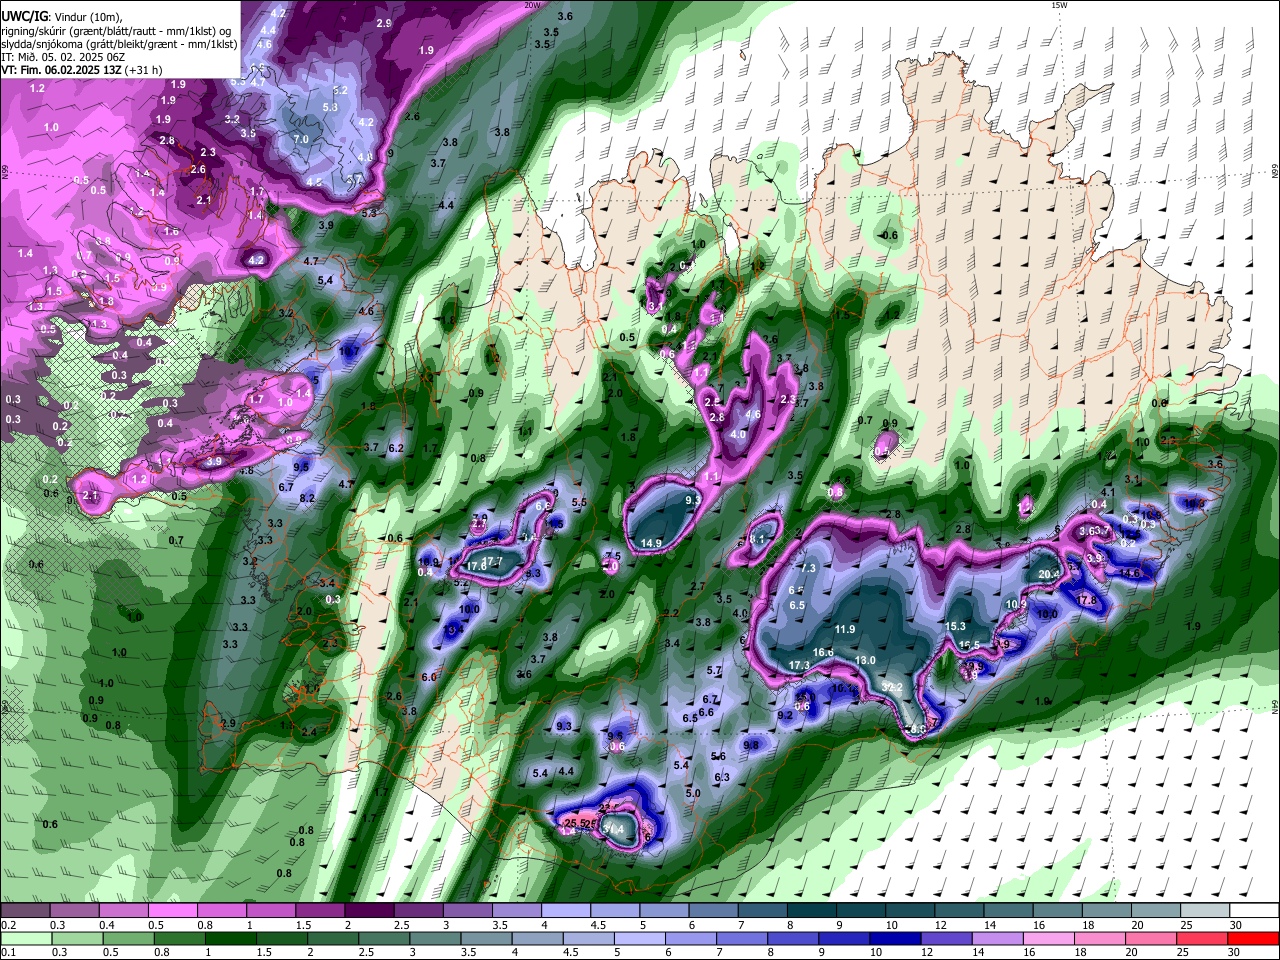Click the pink 0.5–0.8 swatch in top legend row

[172, 910]
